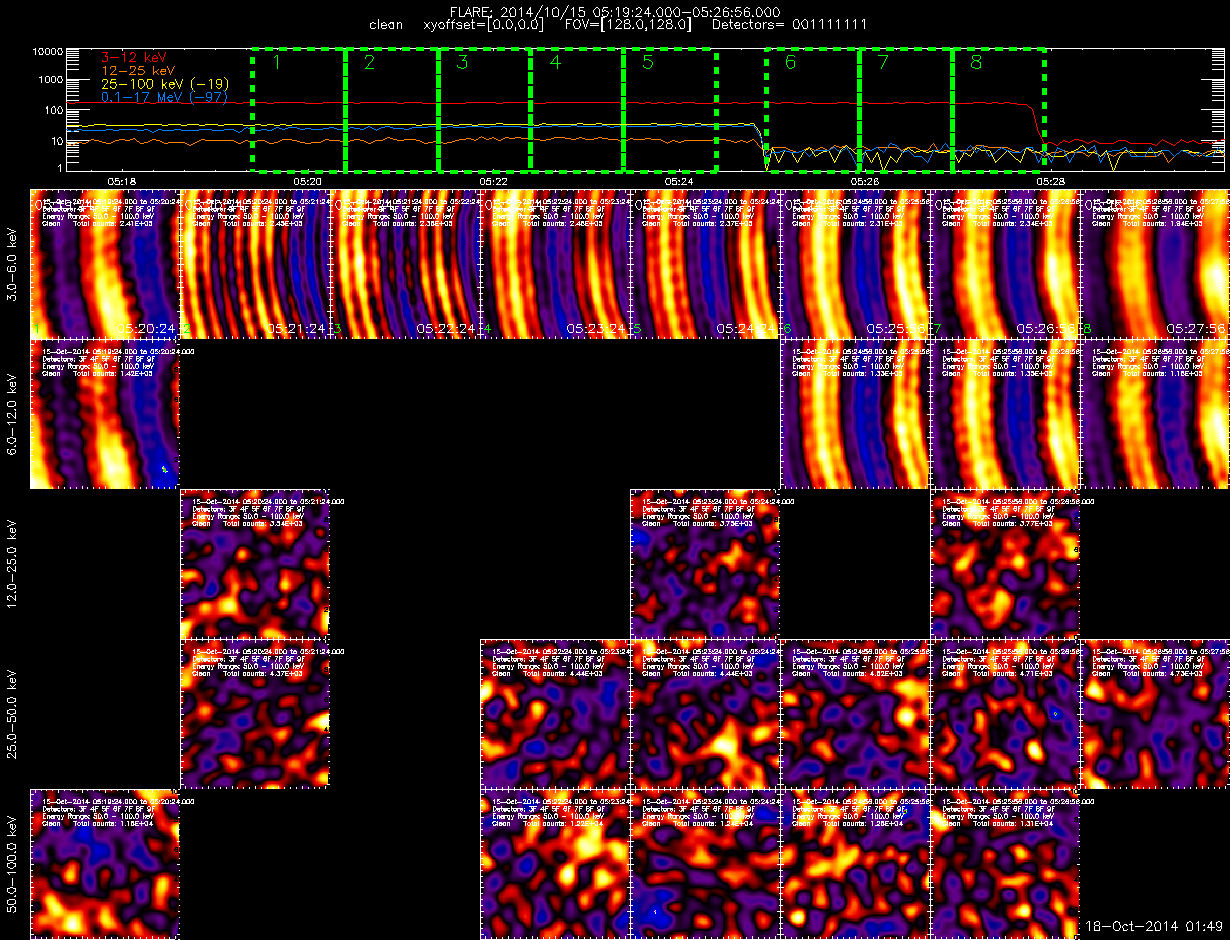Click the 05:22 time axis label
The height and width of the screenshot is (940, 1230).
pos(494,182)
